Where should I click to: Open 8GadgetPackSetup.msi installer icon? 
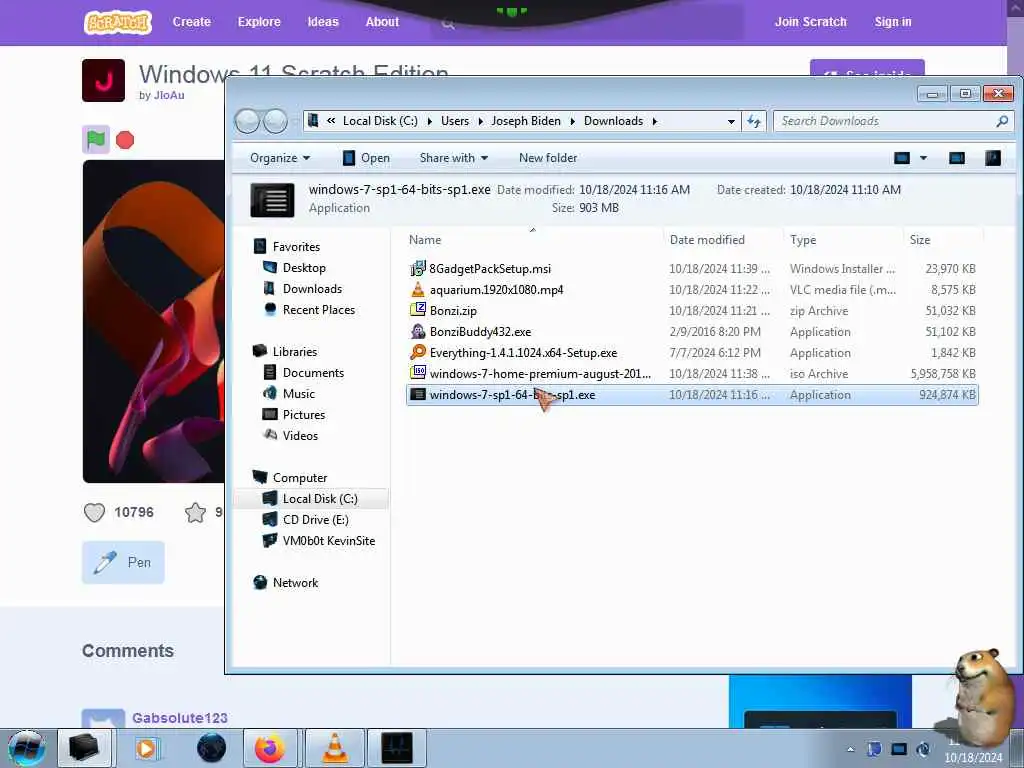pos(418,268)
